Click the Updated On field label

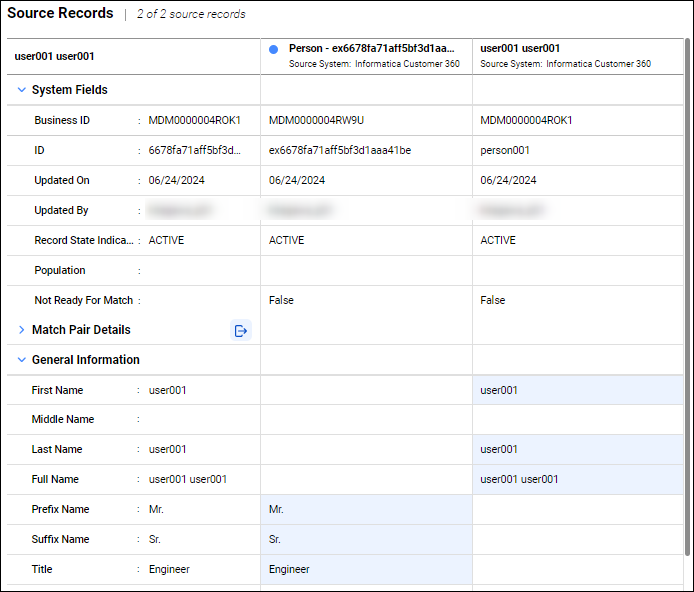(x=62, y=181)
